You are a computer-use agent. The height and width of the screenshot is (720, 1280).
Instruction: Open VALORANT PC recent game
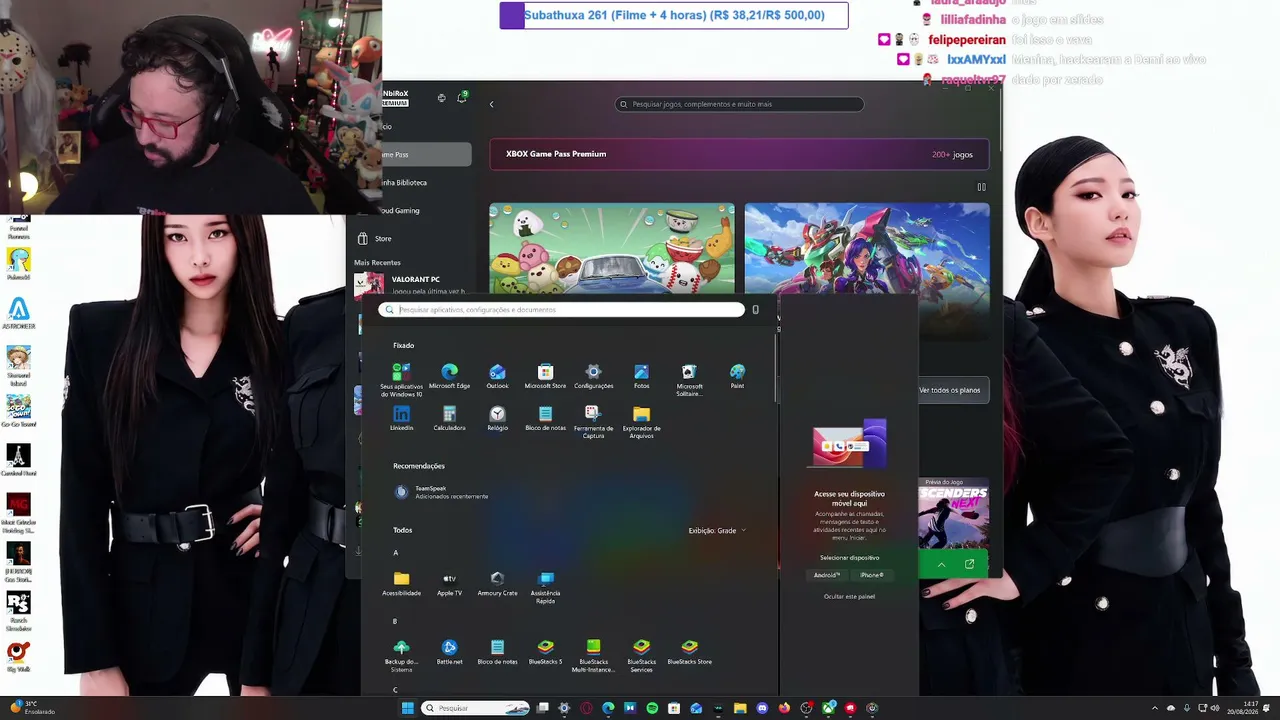pos(411,284)
